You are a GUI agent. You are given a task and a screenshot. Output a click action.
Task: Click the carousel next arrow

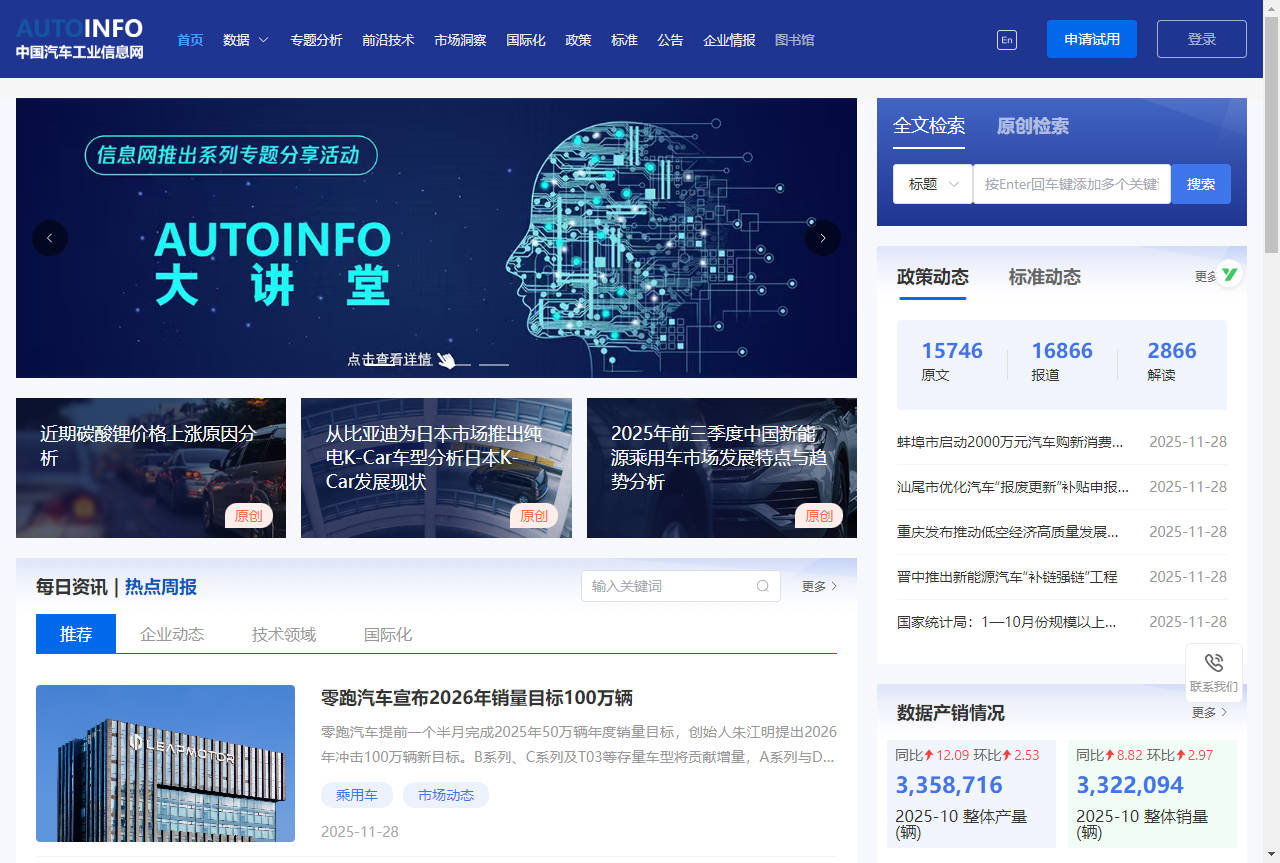[822, 238]
